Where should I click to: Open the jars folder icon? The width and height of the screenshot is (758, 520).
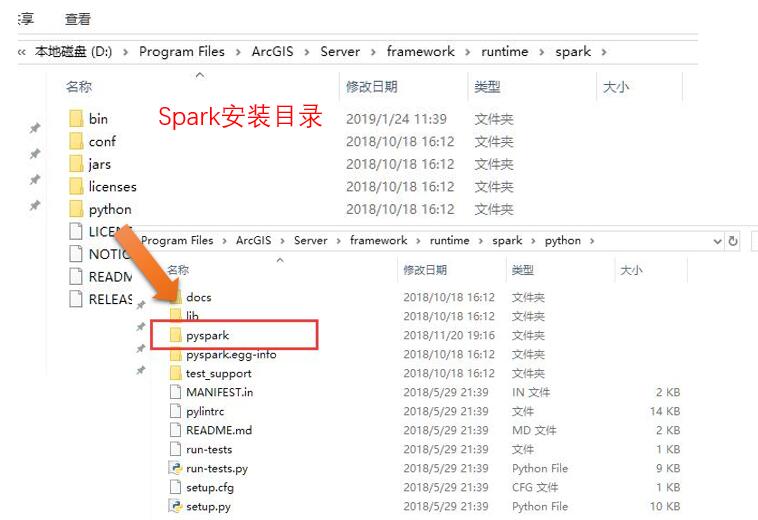76,164
